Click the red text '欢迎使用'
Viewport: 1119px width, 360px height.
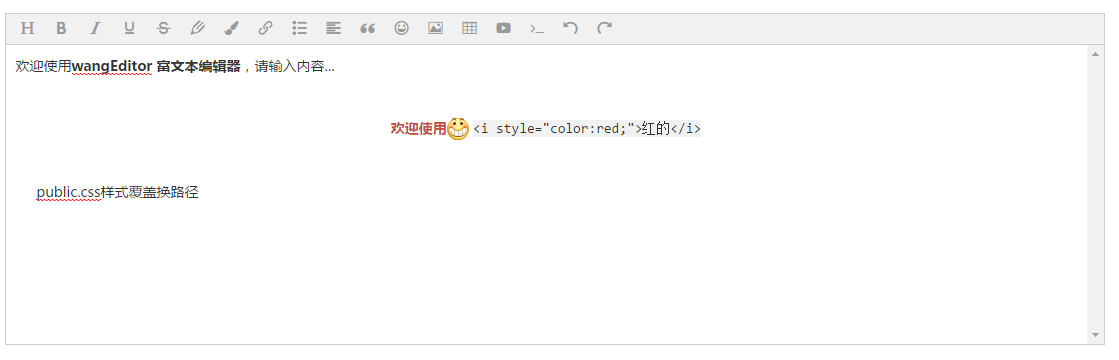tap(418, 129)
